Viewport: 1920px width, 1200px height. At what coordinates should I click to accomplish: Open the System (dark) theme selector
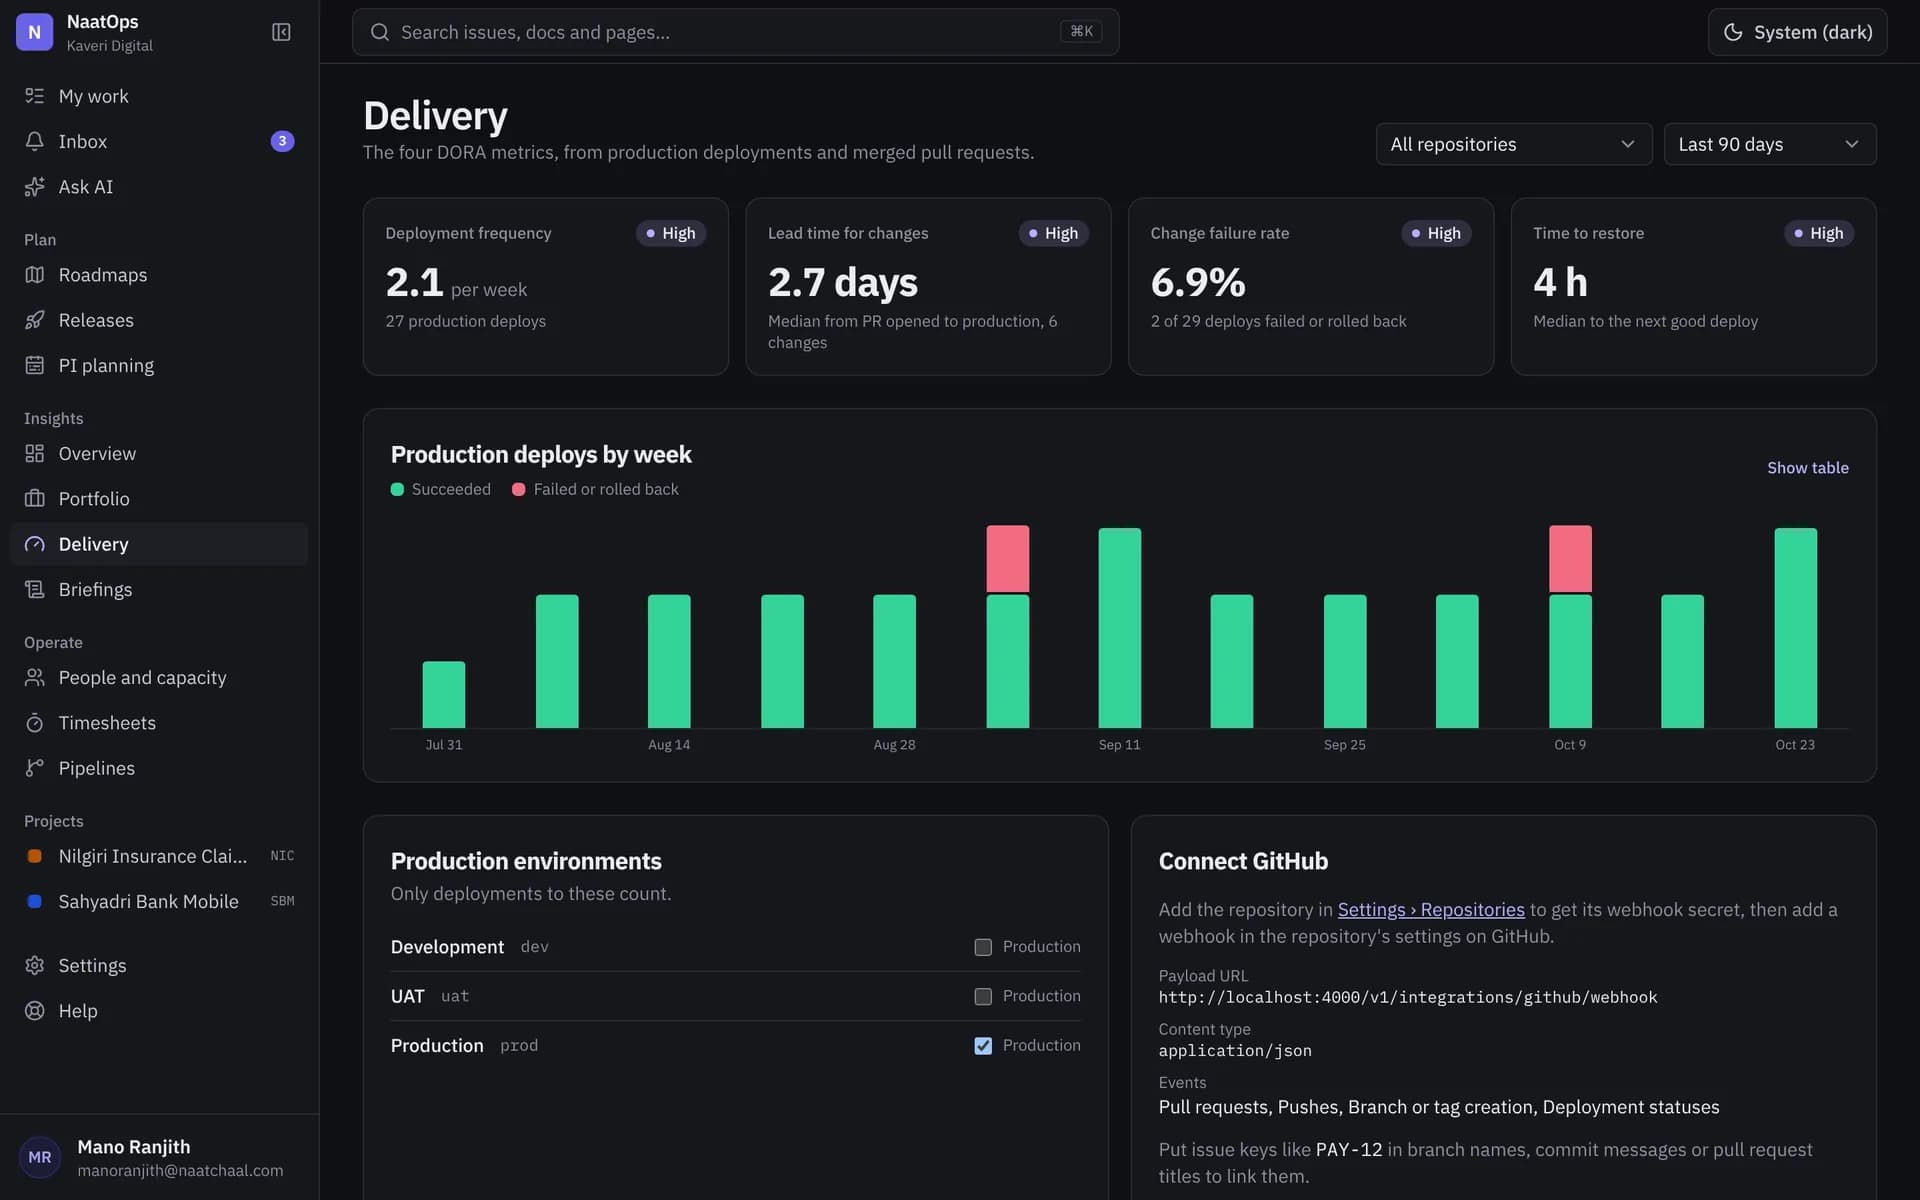tap(1797, 32)
